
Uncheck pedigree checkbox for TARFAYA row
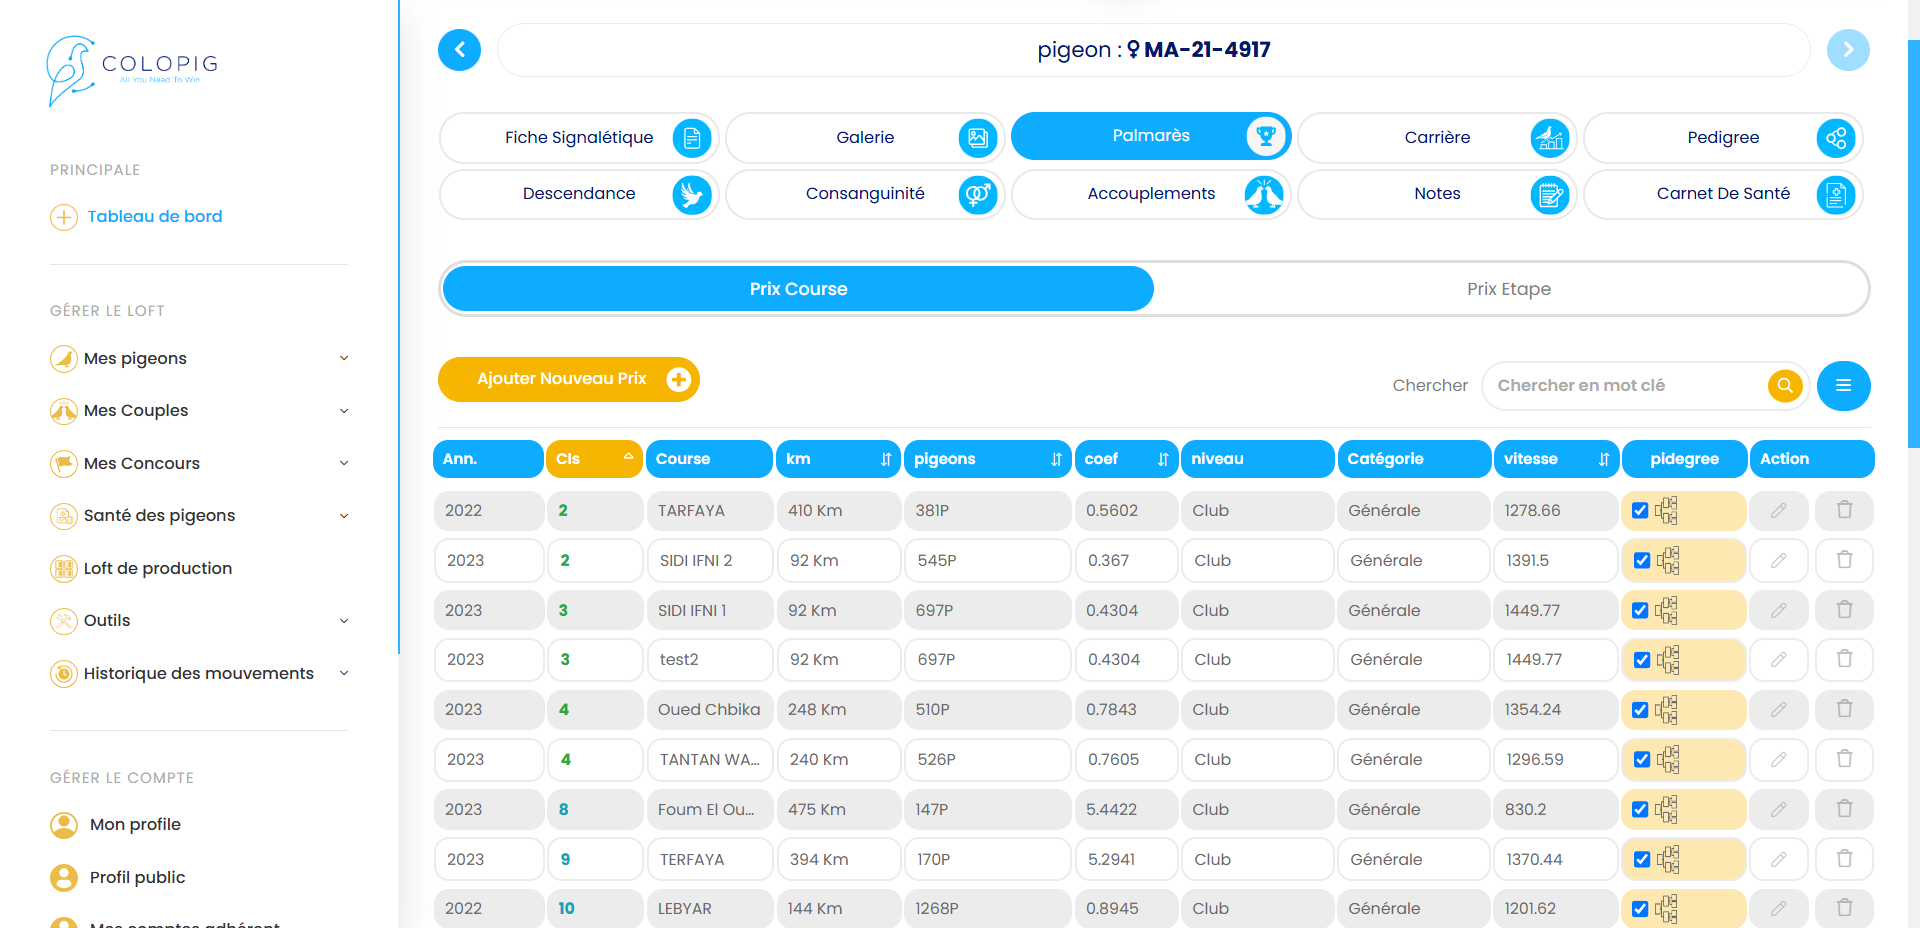tap(1640, 511)
